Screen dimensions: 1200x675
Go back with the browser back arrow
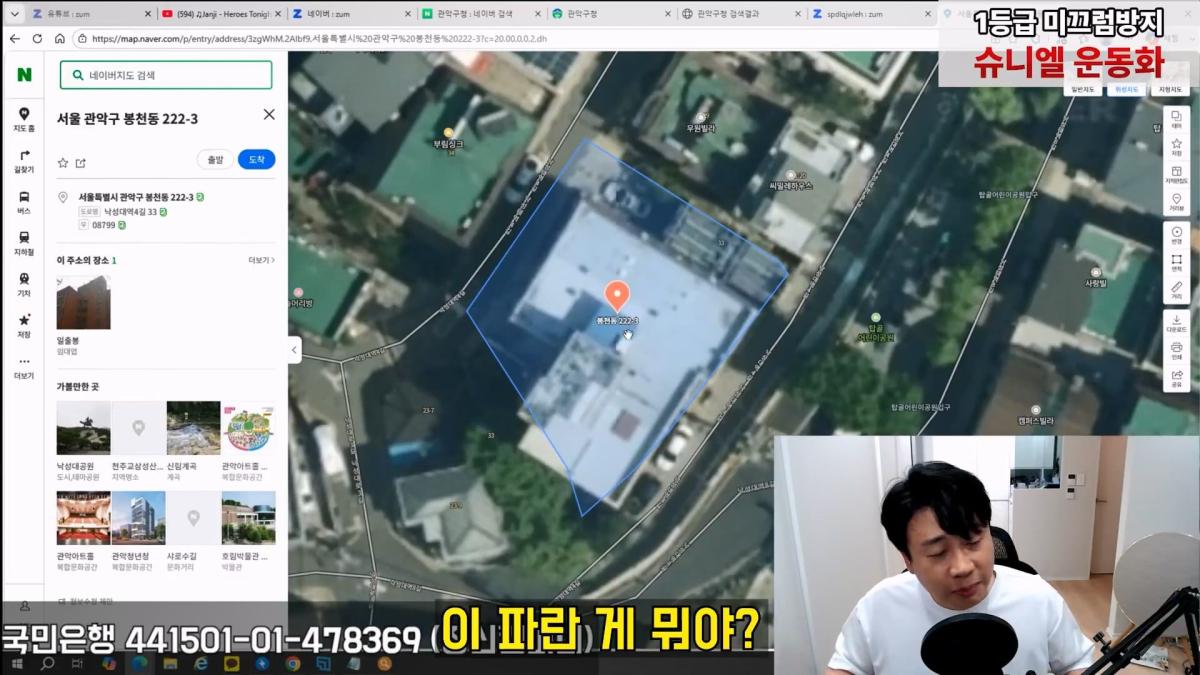[14, 38]
